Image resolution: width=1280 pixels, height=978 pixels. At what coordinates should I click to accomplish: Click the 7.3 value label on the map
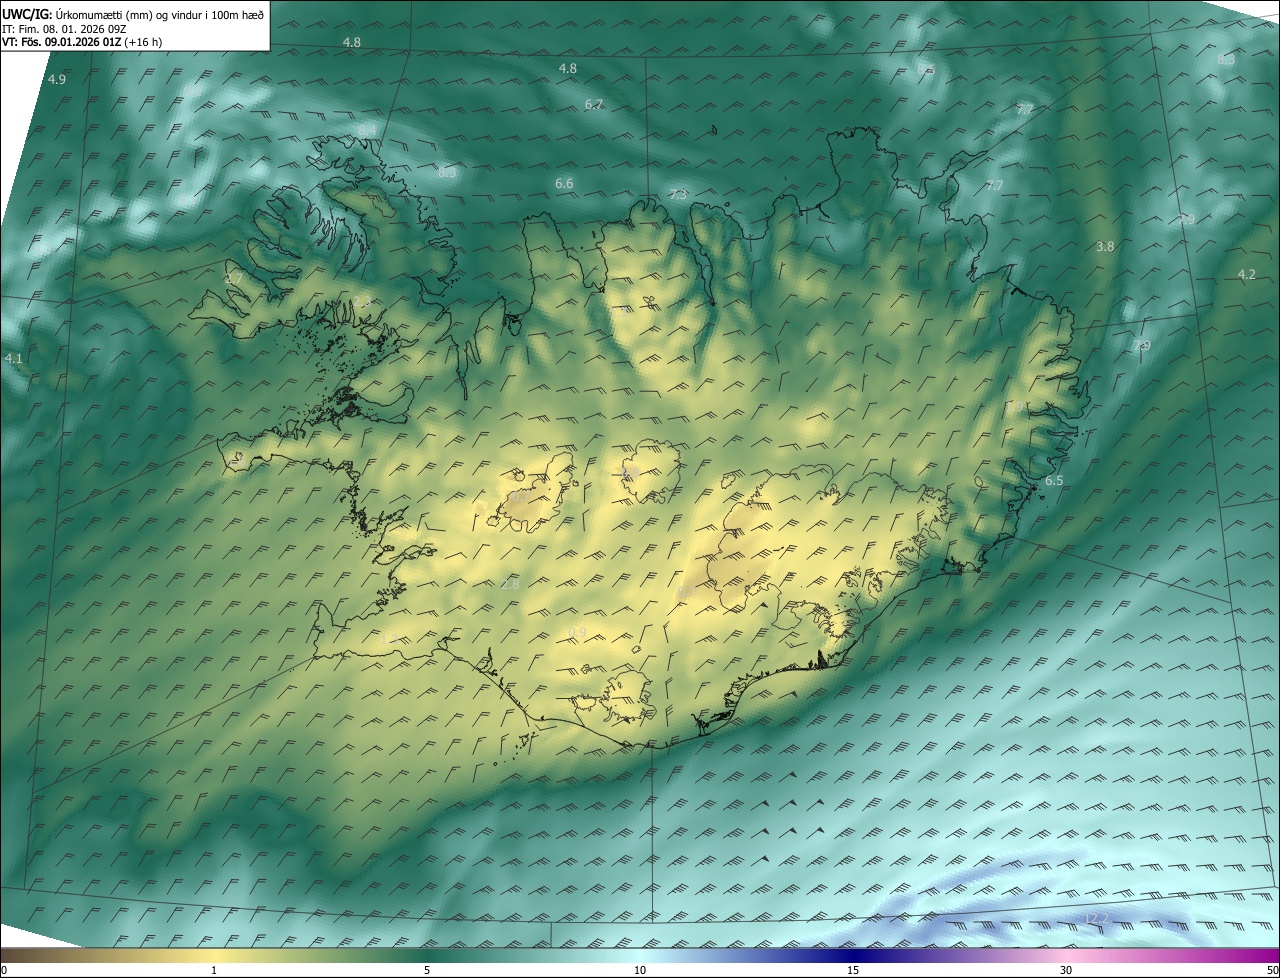click(x=678, y=195)
